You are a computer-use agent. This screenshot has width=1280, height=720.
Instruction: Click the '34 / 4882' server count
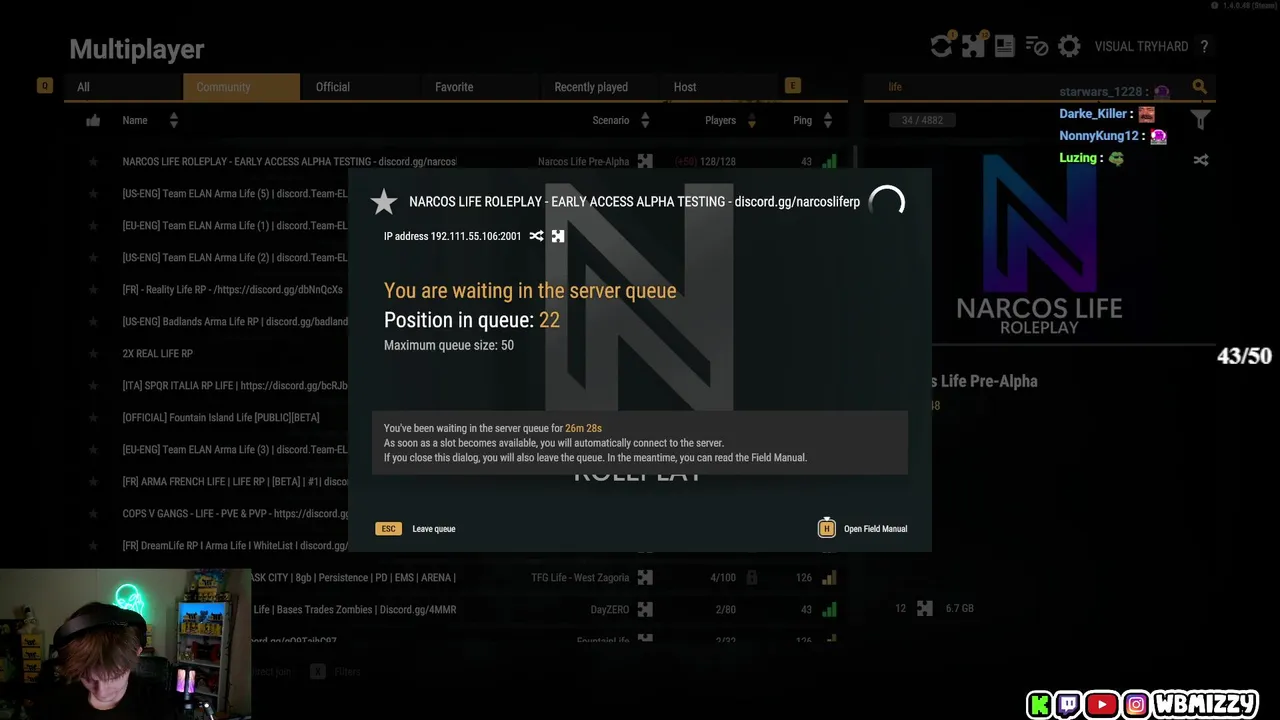point(923,120)
